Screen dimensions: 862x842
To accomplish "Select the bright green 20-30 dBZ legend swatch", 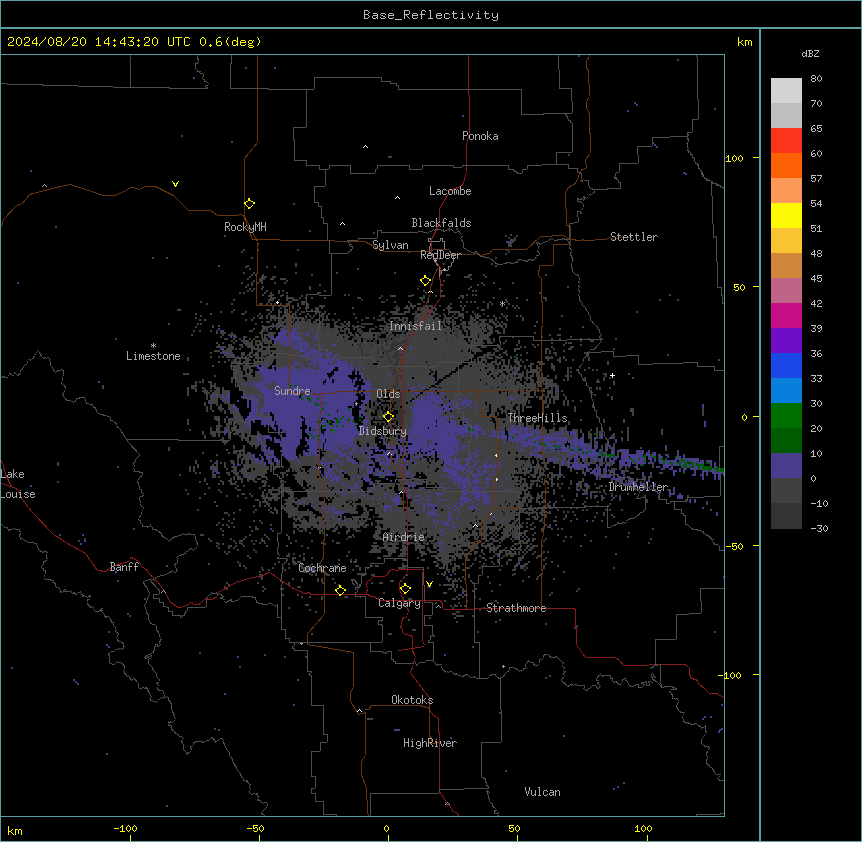I will tap(786, 416).
